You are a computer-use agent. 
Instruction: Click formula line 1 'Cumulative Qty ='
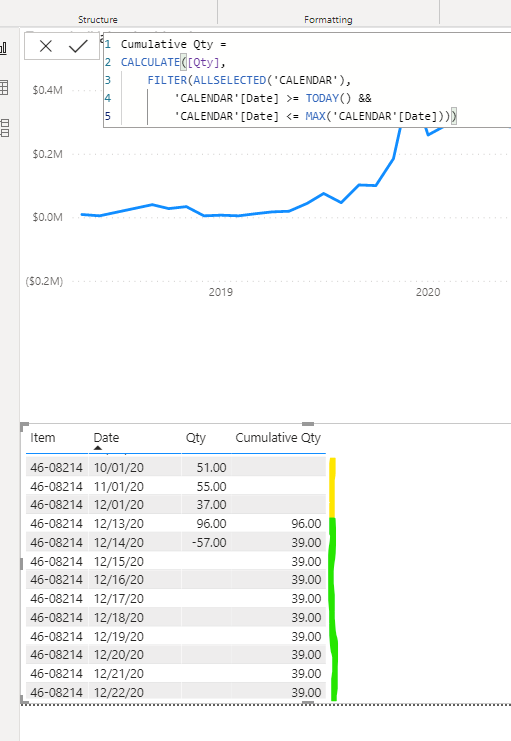173,44
